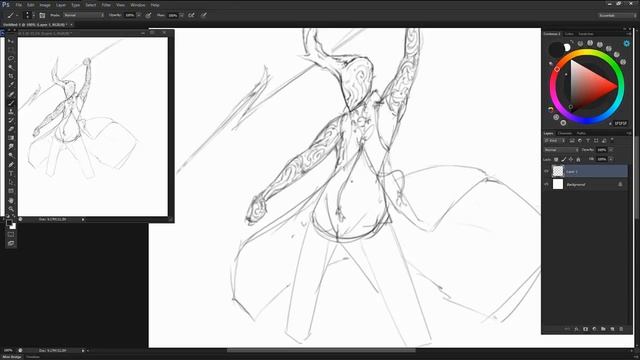This screenshot has height=360, width=640.
Task: Open the Flow slider dropdown in options bar
Action: point(181,15)
